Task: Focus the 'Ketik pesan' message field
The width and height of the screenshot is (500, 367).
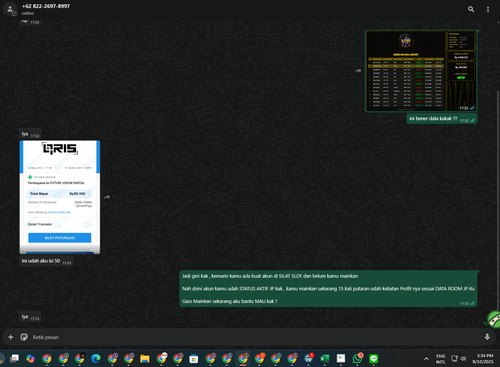Action: (255, 337)
